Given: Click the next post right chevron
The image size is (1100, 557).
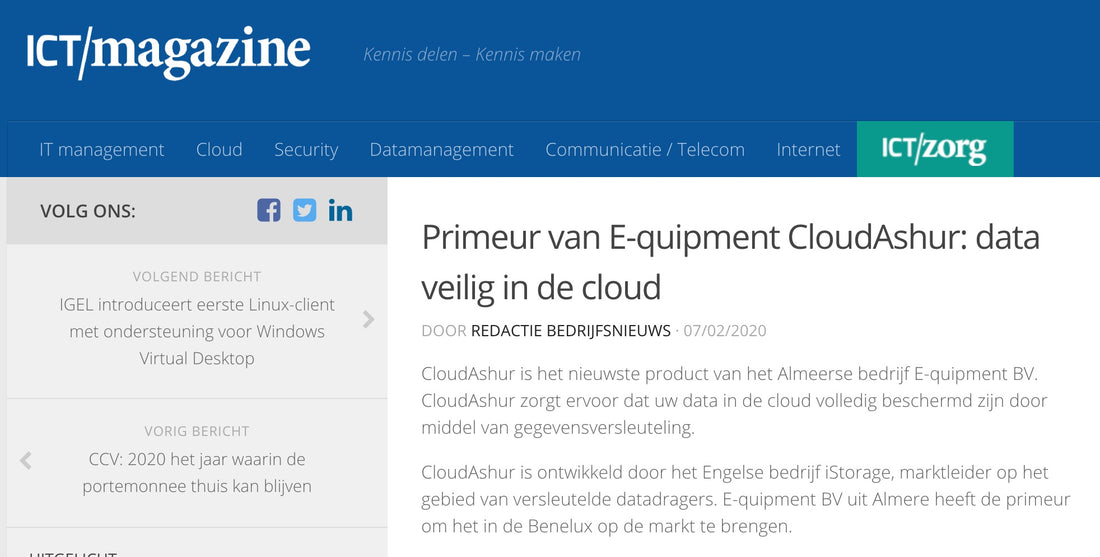Looking at the screenshot, I should tap(369, 319).
